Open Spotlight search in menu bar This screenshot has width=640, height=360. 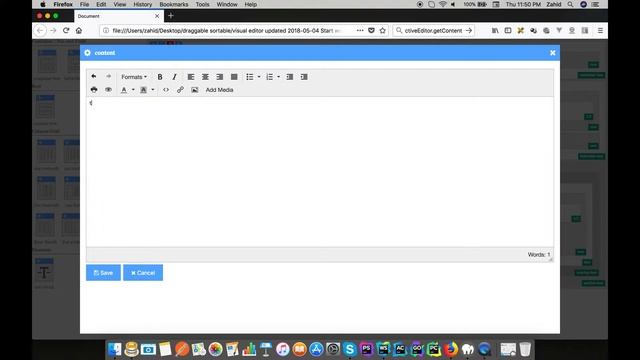(570, 4)
